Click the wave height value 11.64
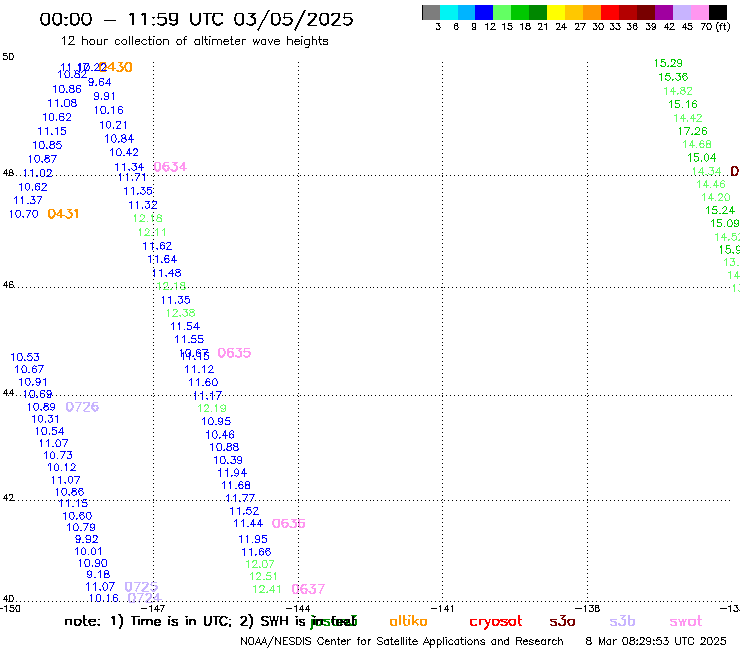This screenshot has height=650, width=740. click(x=162, y=259)
